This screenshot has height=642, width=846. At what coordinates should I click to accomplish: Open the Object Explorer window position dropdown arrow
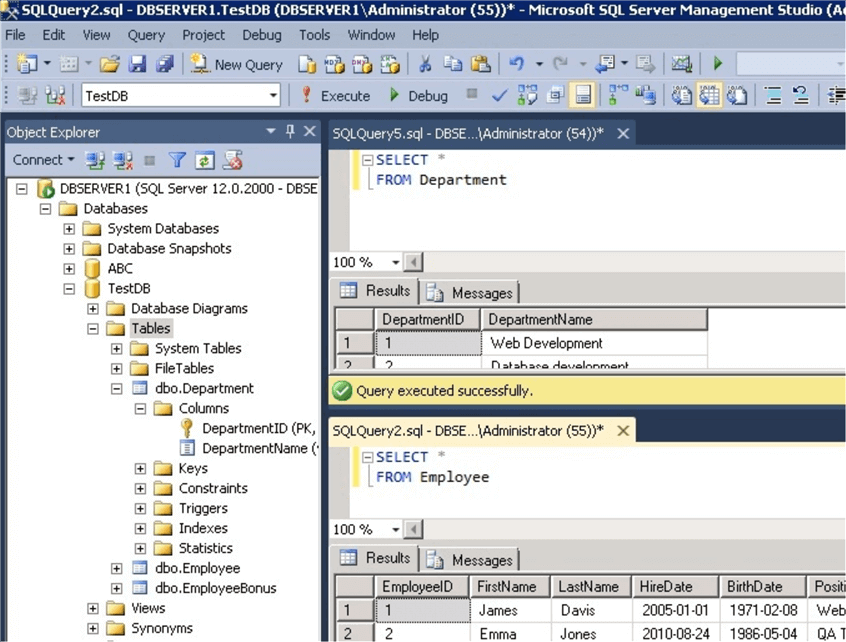(271, 131)
